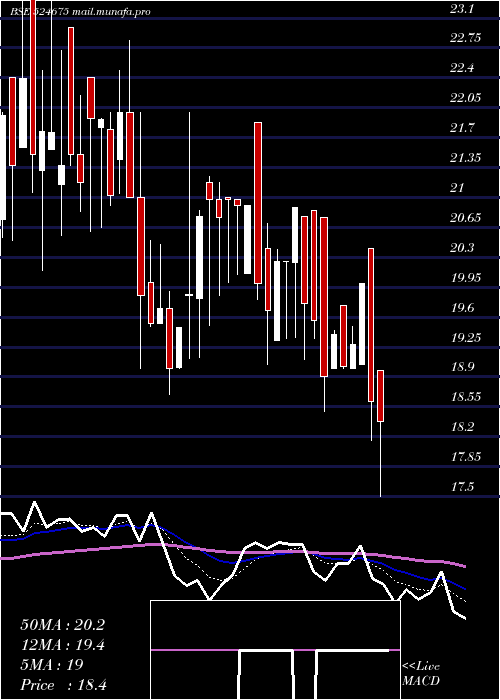Click the <<Live MACD label

(421, 674)
